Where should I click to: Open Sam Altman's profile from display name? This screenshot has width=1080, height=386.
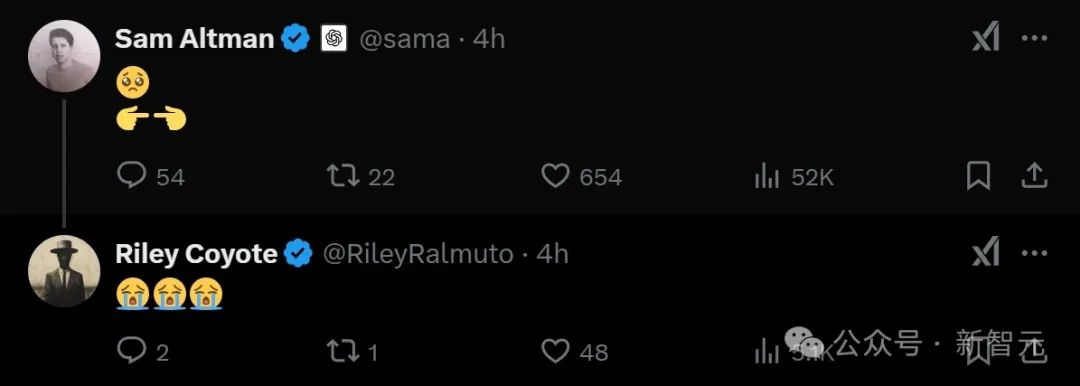(194, 39)
